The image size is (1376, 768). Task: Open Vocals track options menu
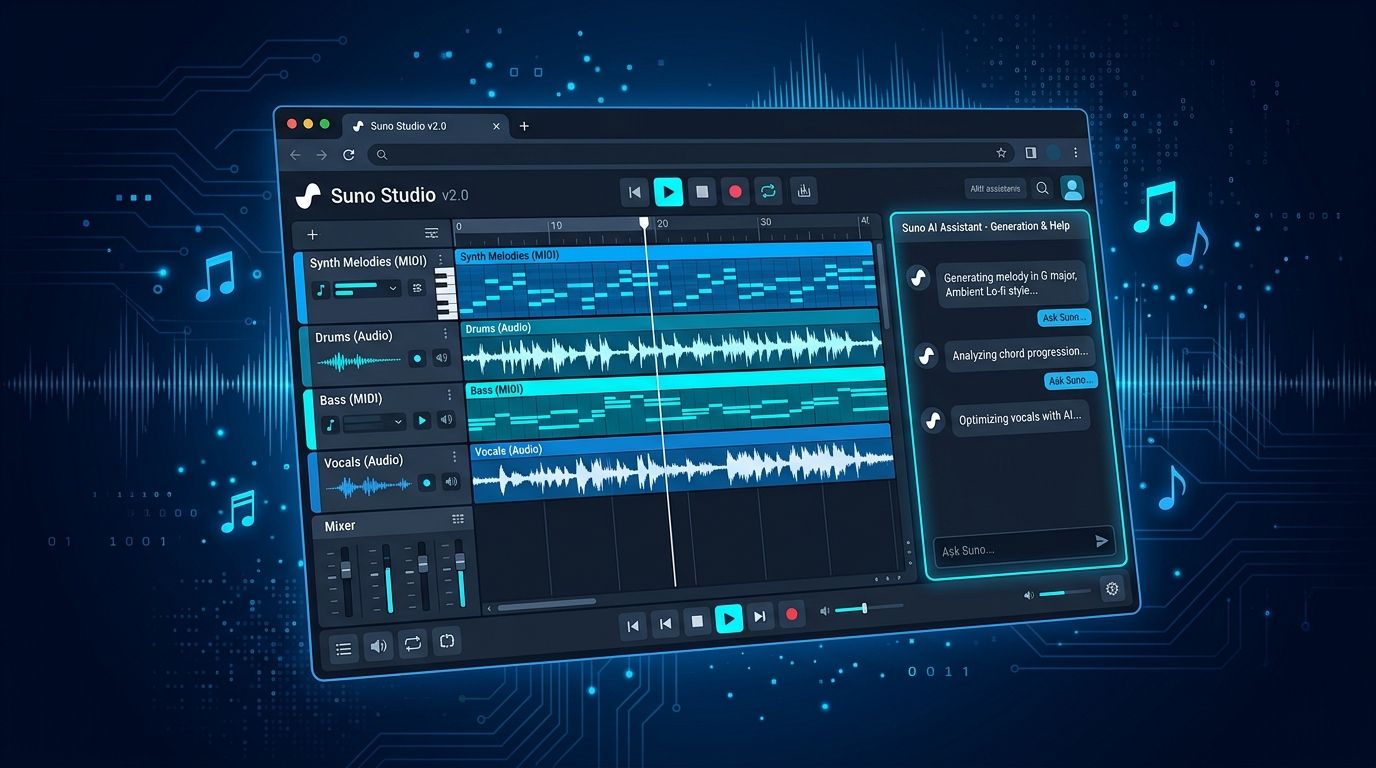[x=454, y=456]
